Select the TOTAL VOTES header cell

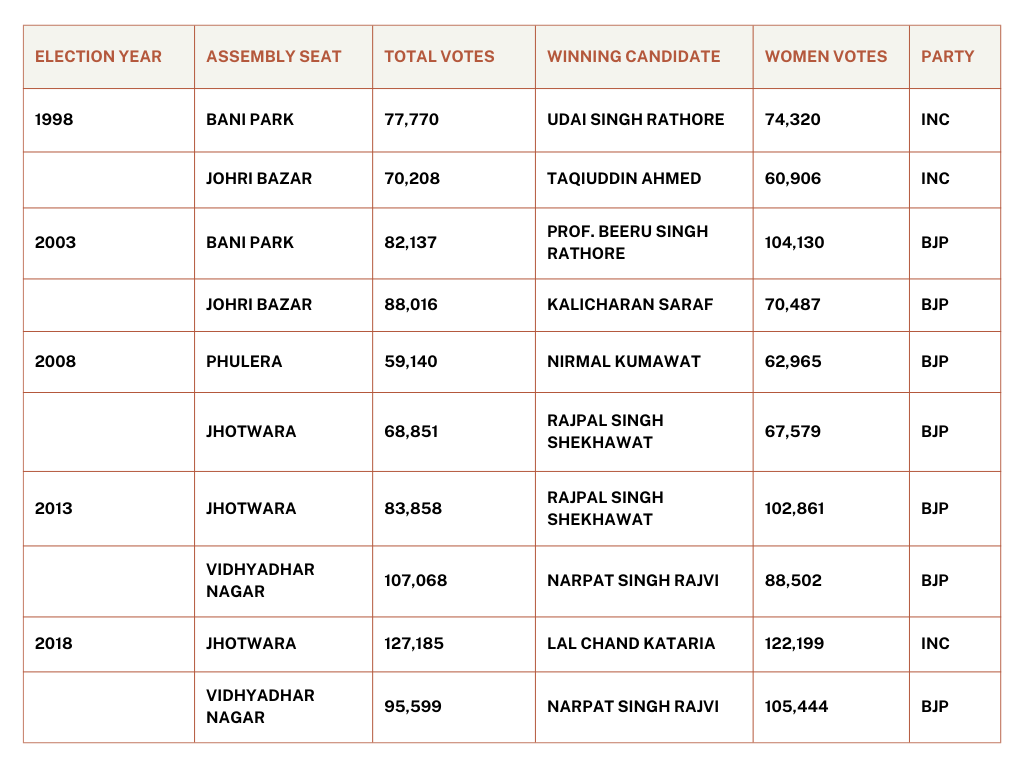click(454, 57)
